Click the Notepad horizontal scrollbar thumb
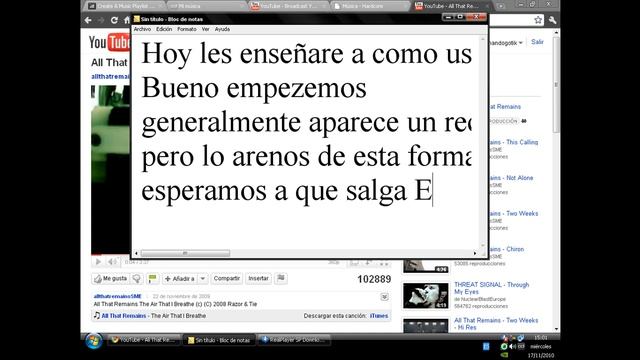The image size is (640, 360). (x=185, y=253)
